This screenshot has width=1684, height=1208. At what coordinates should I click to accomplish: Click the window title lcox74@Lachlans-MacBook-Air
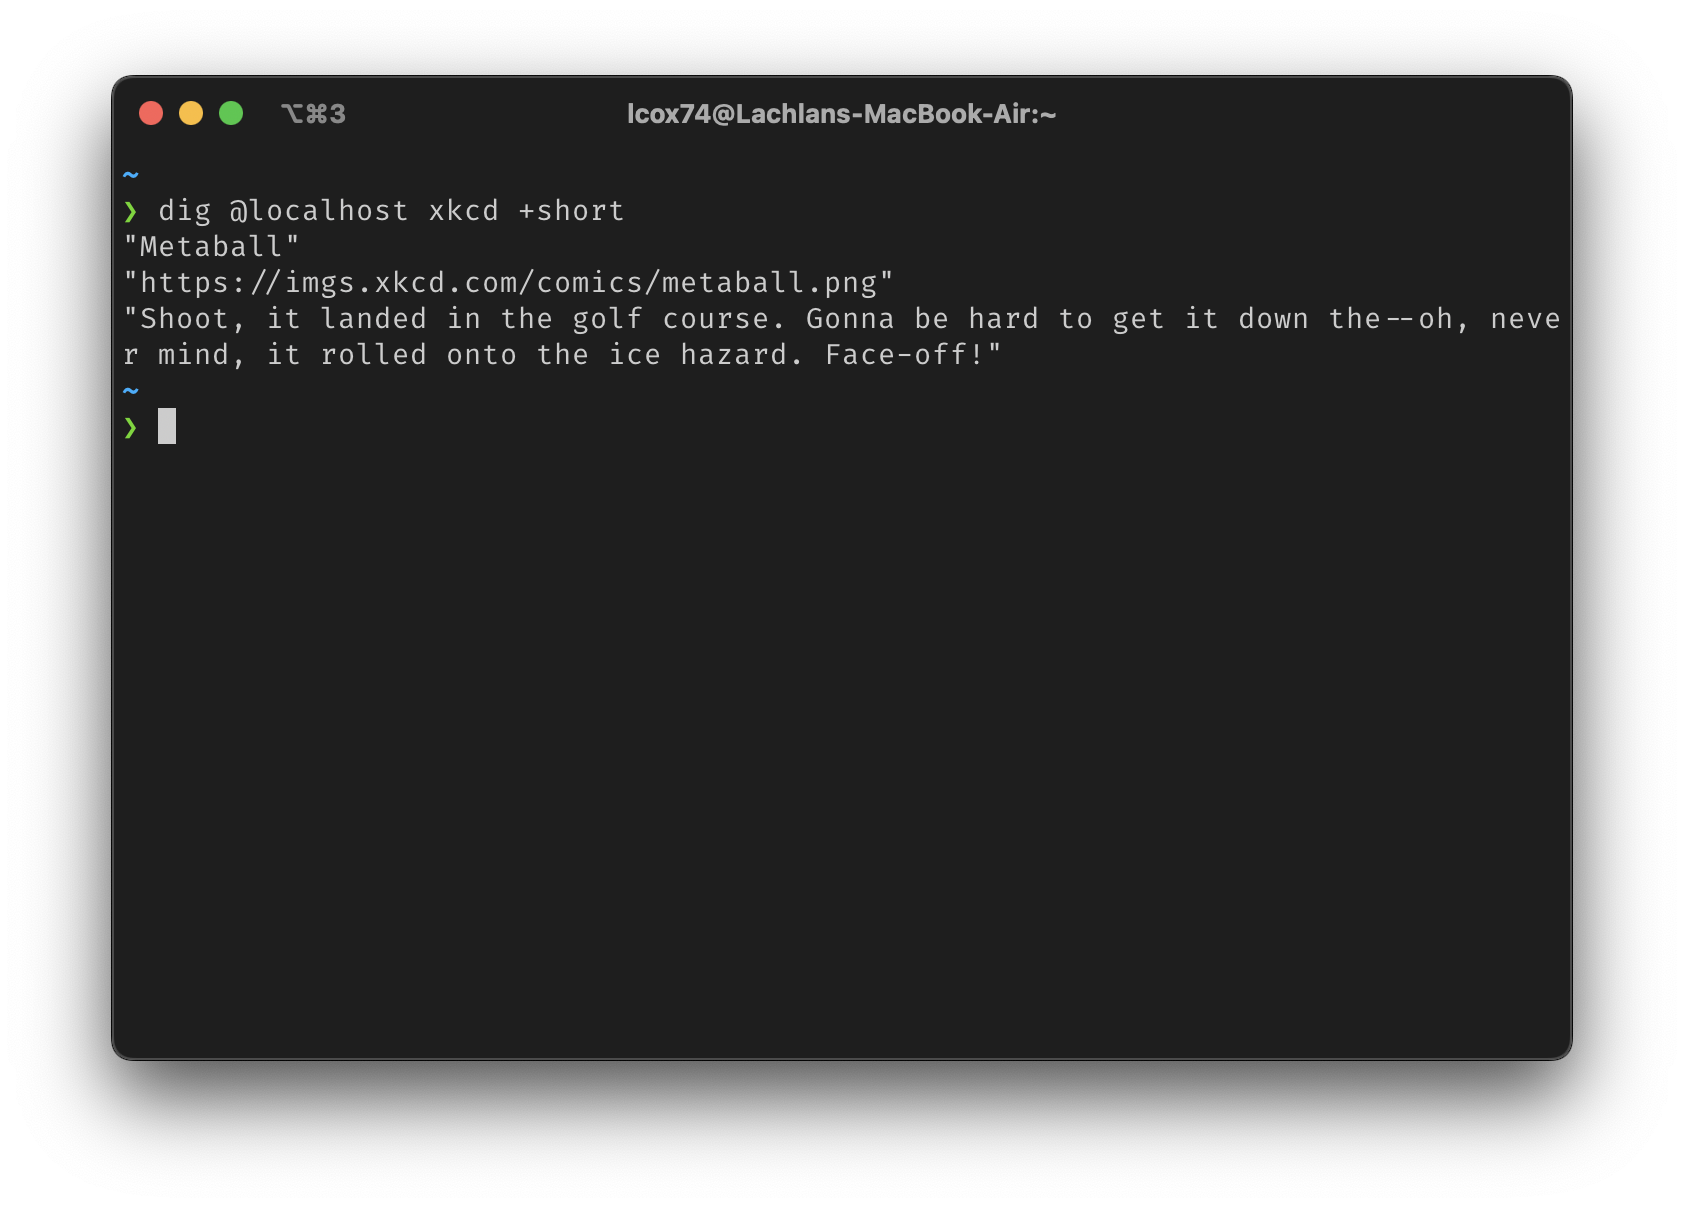(841, 114)
